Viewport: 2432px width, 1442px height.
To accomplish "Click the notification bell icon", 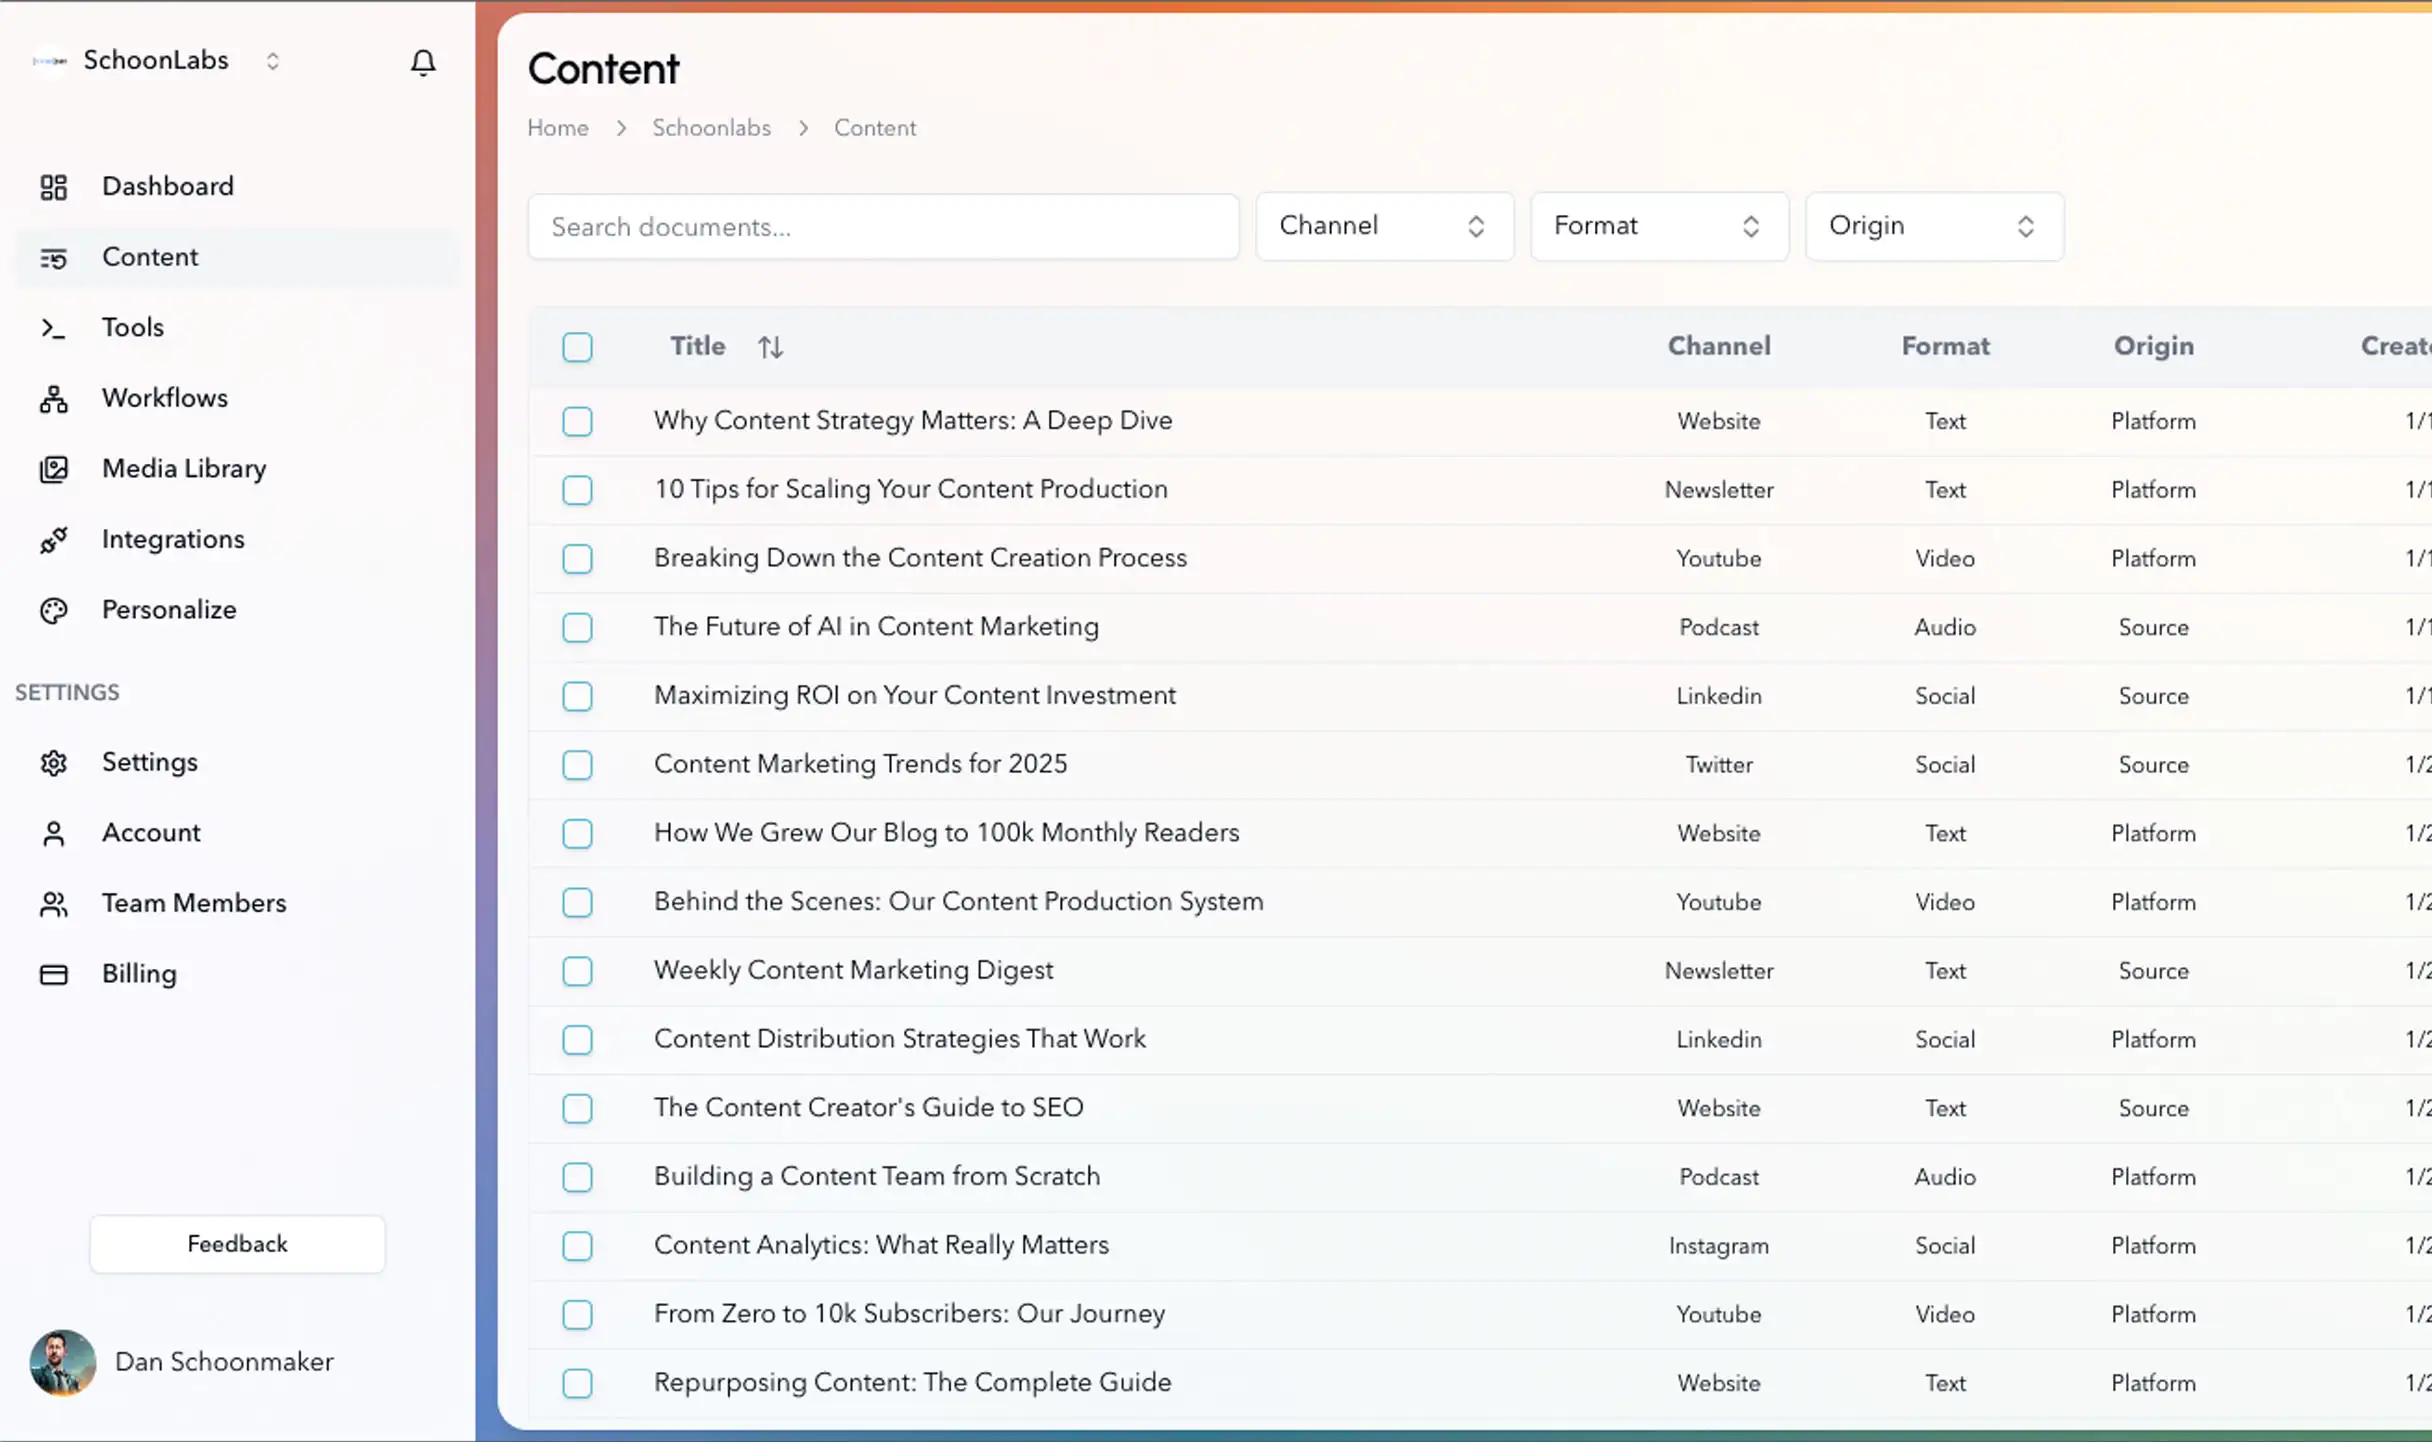I will point(423,62).
